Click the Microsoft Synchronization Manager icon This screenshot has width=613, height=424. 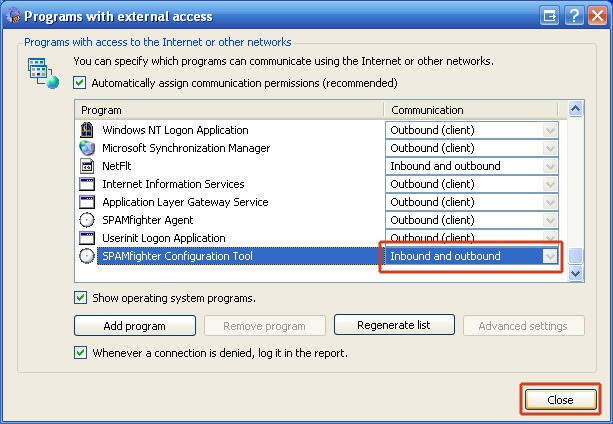tap(87, 148)
